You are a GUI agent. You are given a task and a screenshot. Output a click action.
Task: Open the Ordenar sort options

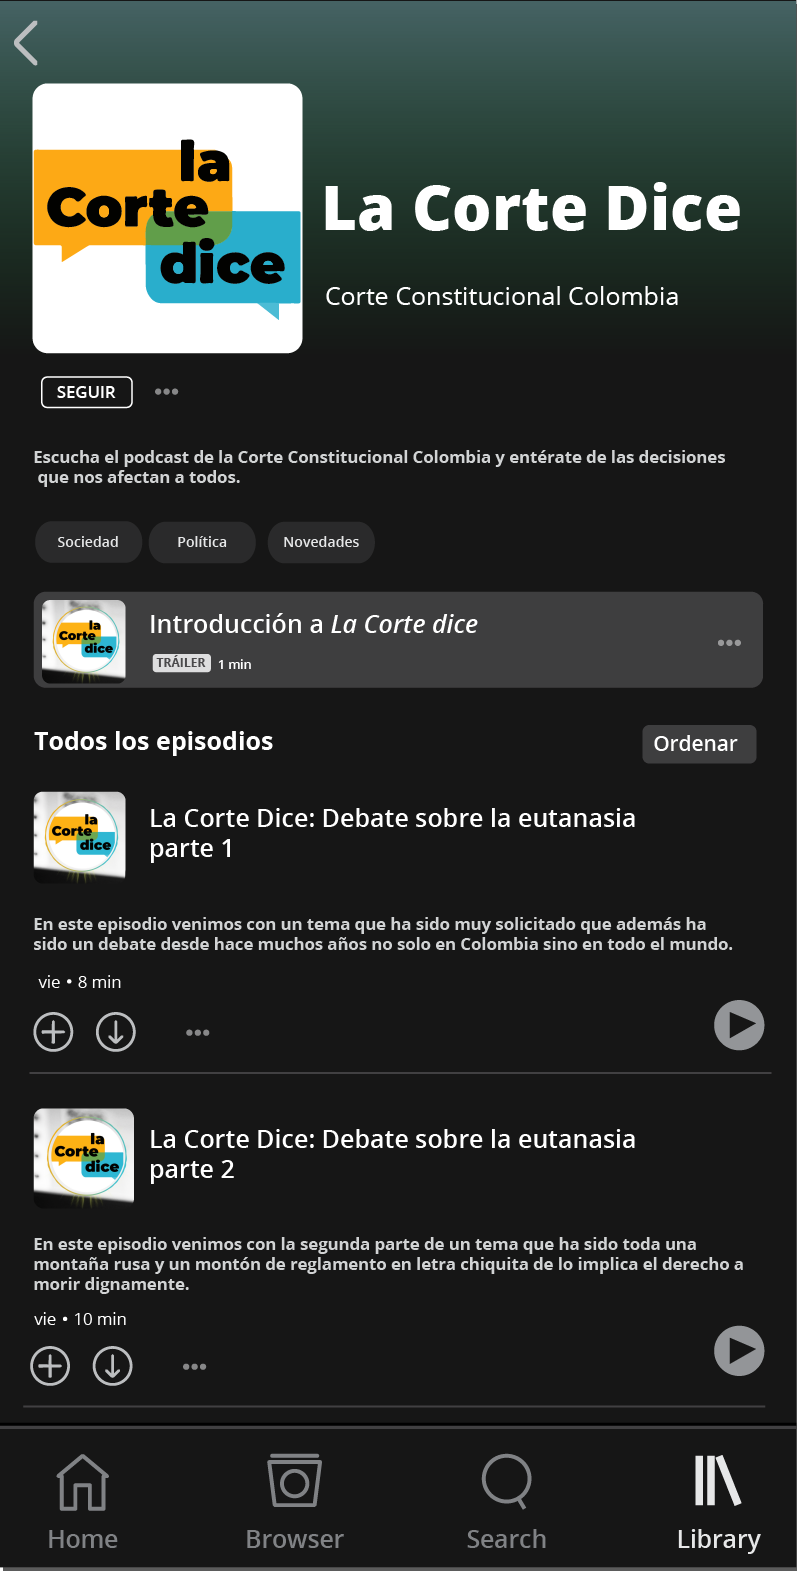click(699, 744)
